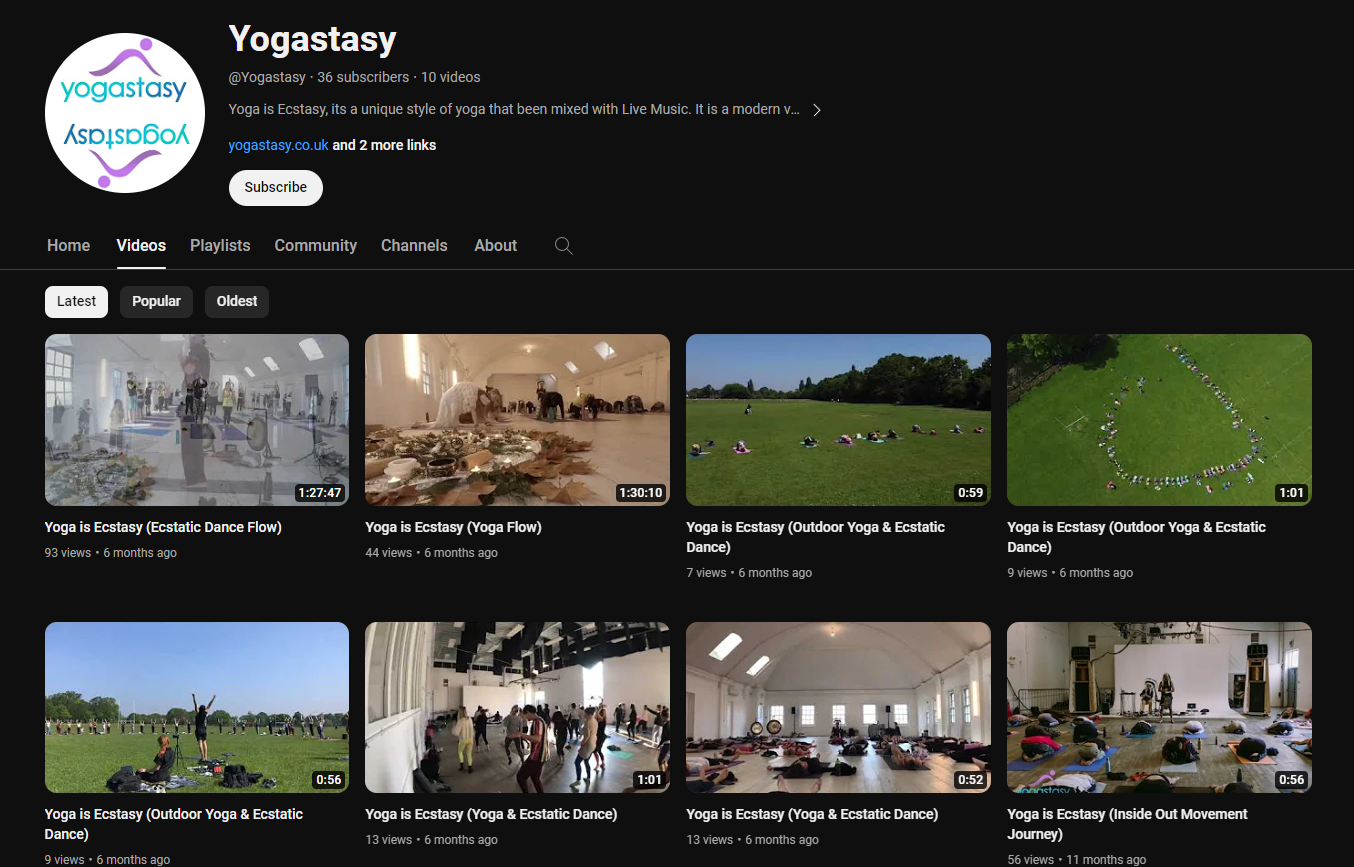Image resolution: width=1354 pixels, height=867 pixels.
Task: Show the 'and 2 more links' list
Action: [x=384, y=145]
